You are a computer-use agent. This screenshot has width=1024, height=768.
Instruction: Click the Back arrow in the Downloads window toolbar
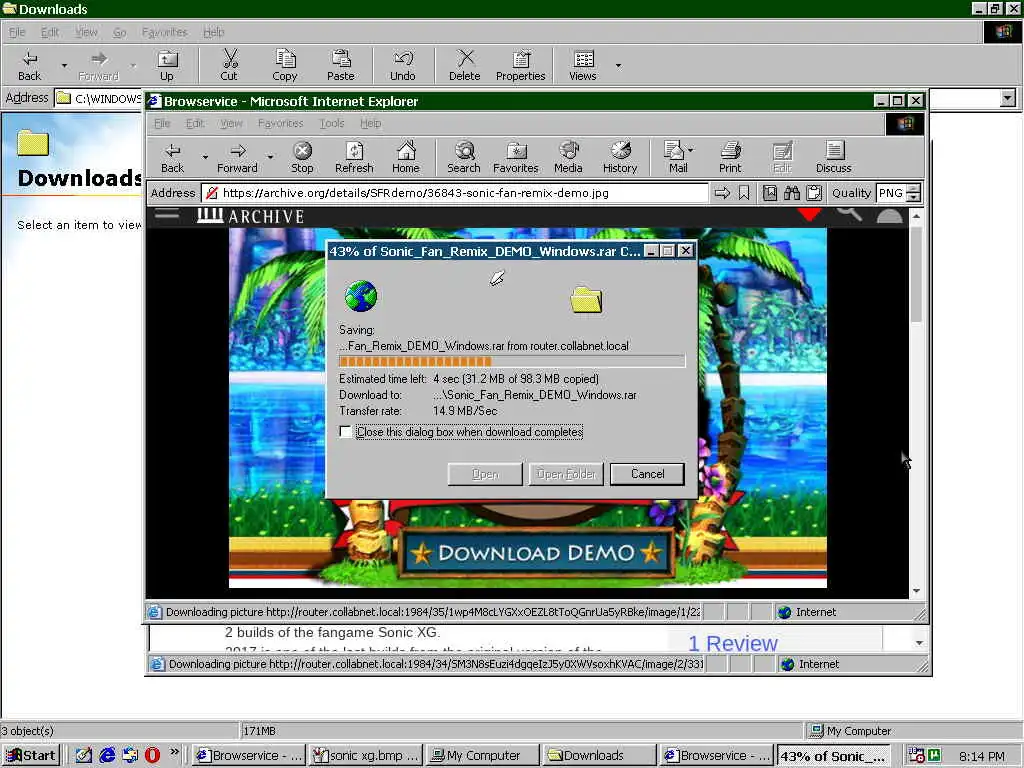29,65
